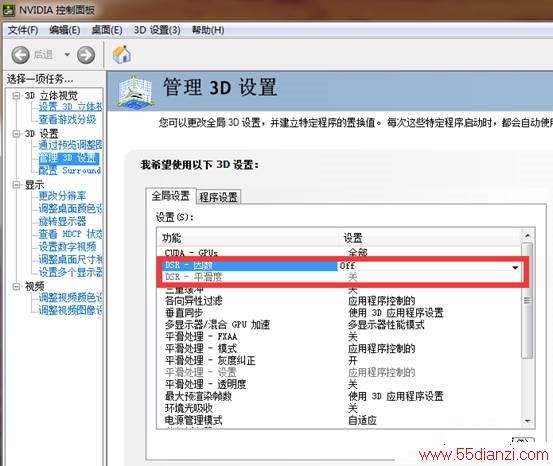Open 设置 3D 立体视觉 link

pyautogui.click(x=71, y=107)
